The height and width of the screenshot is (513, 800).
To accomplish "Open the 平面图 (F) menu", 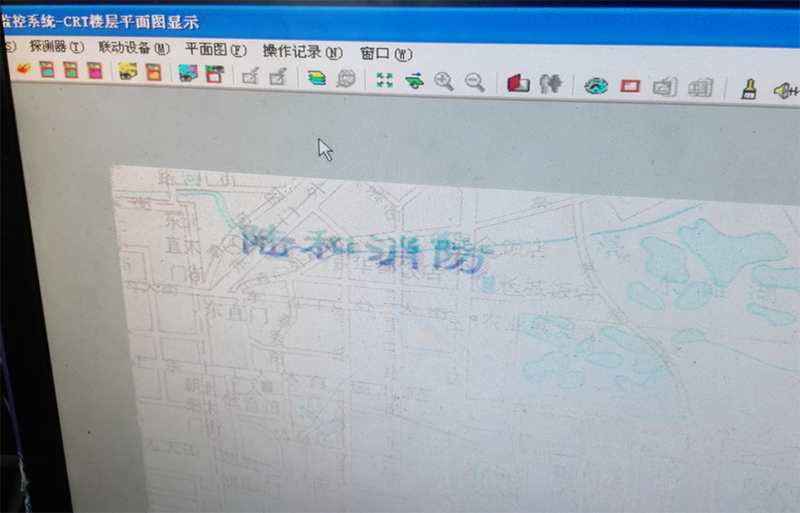I will coord(215,50).
